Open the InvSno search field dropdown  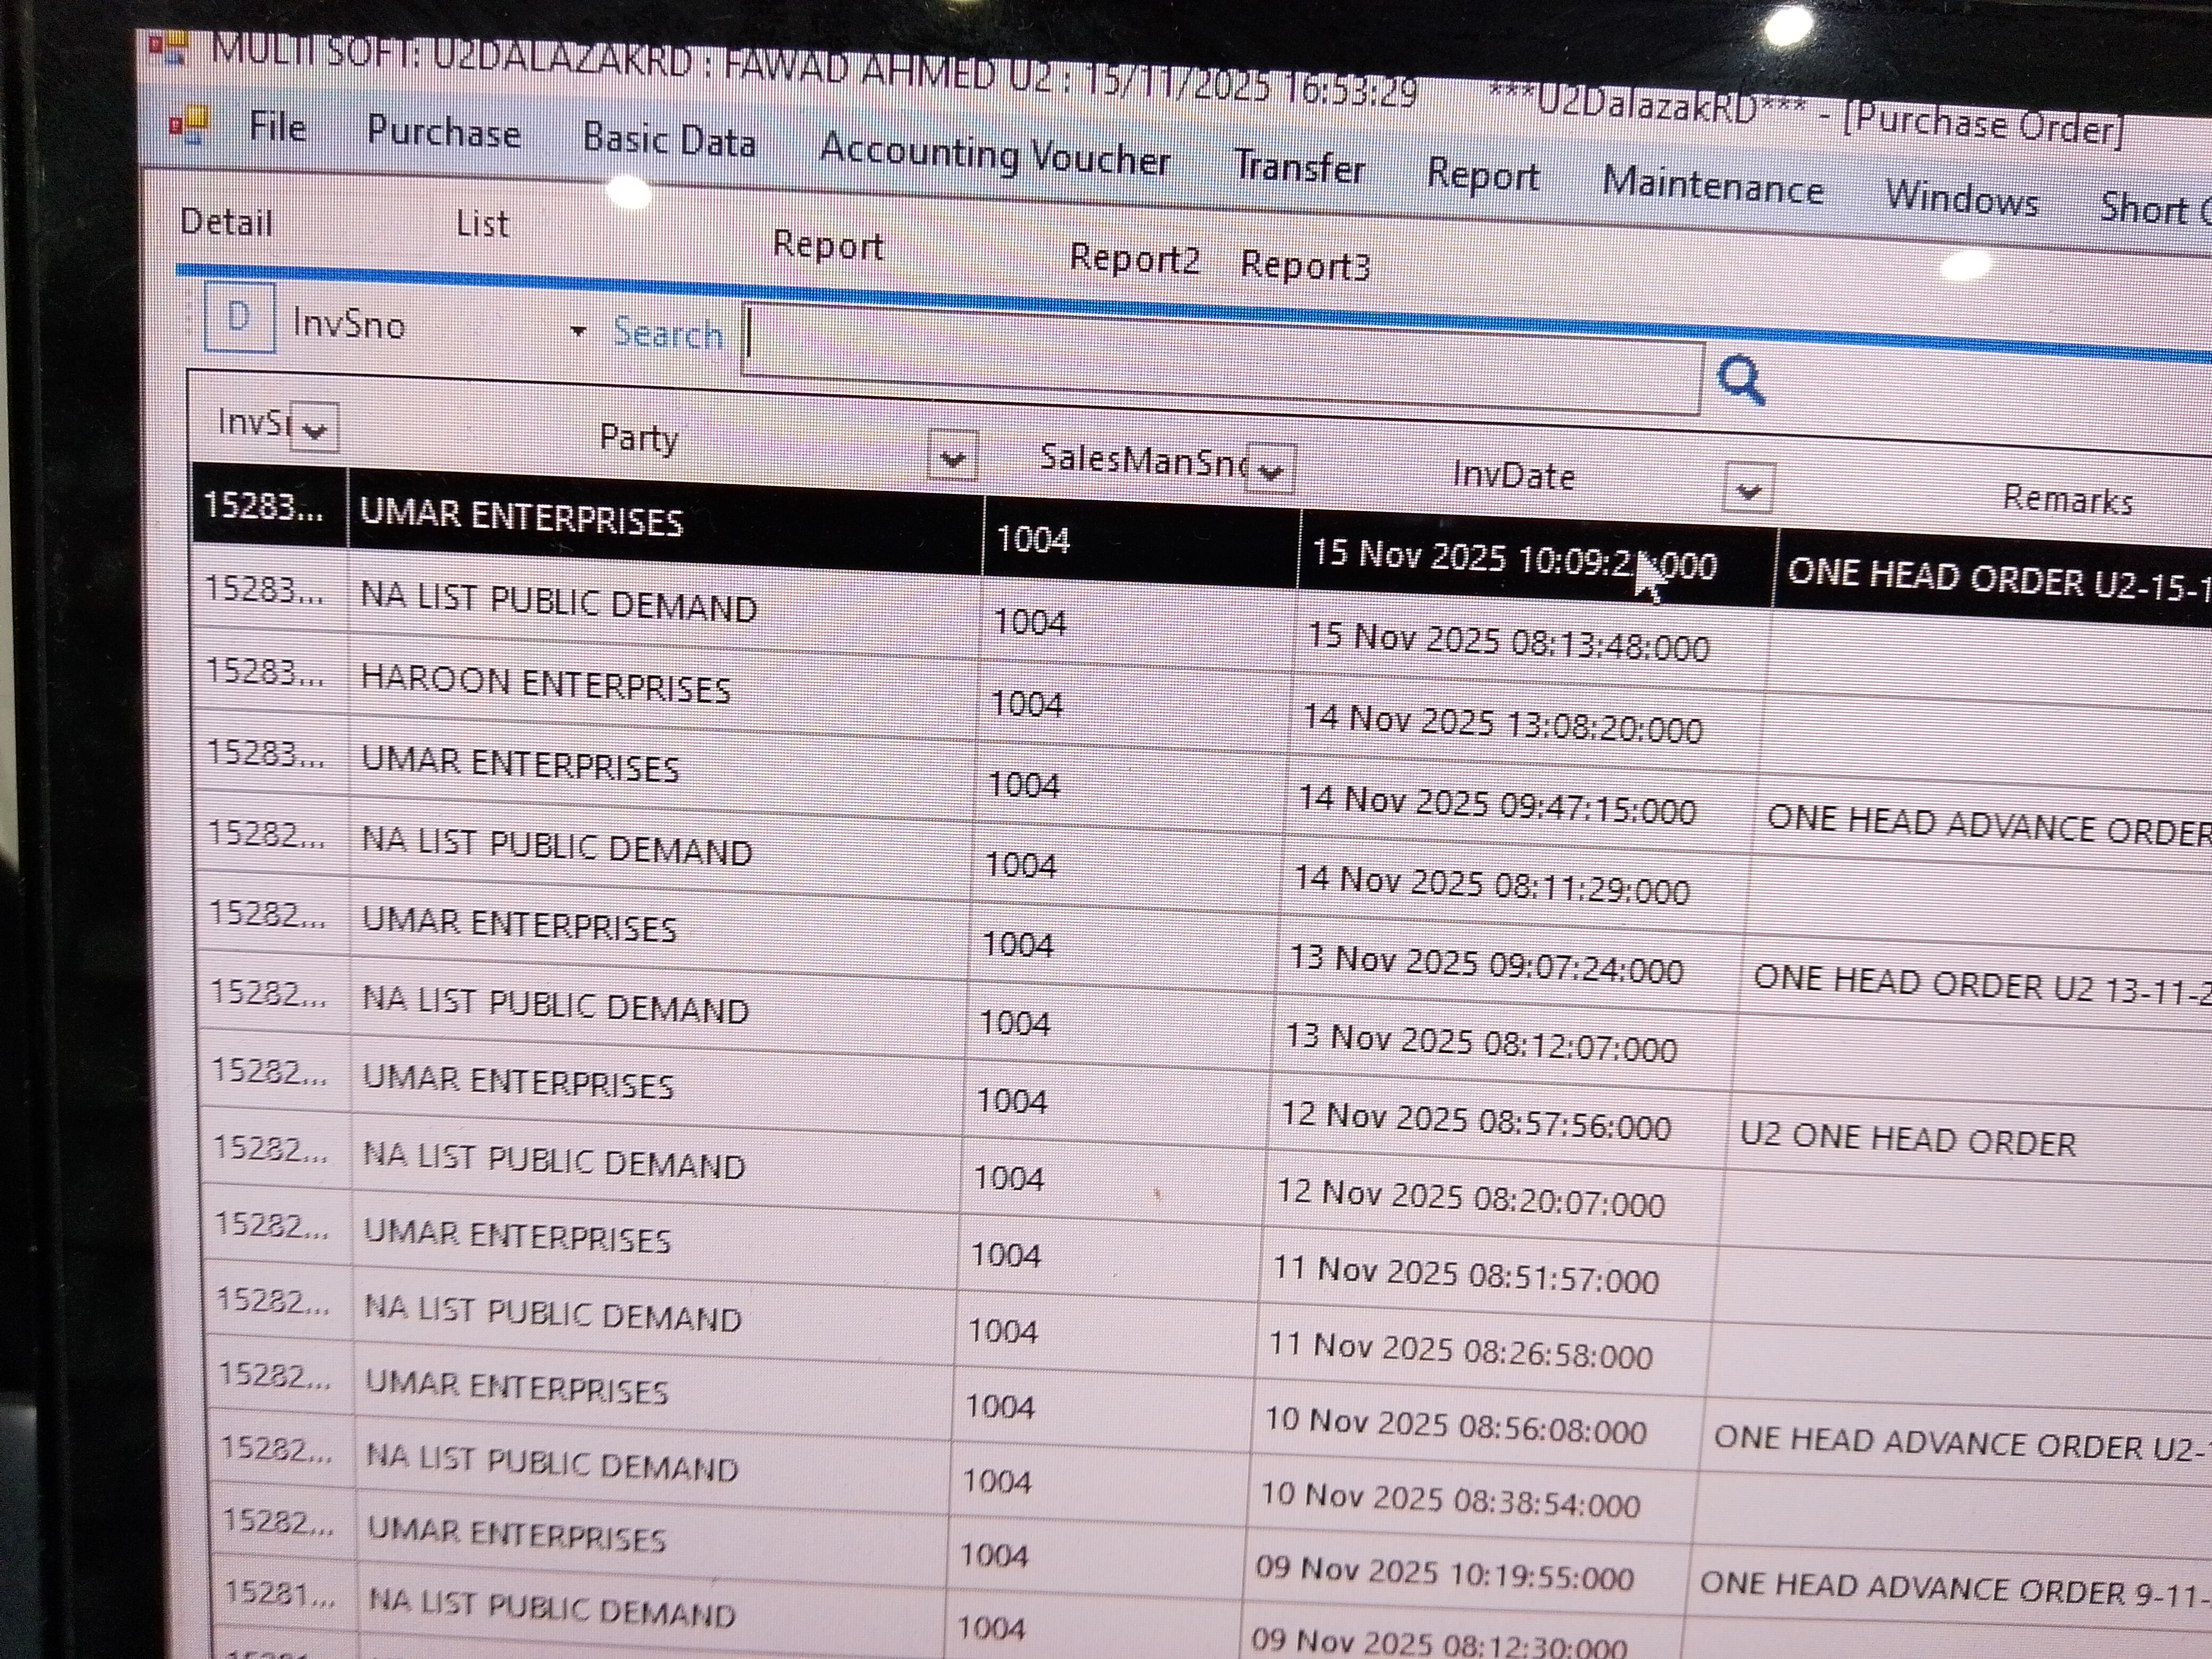577,331
